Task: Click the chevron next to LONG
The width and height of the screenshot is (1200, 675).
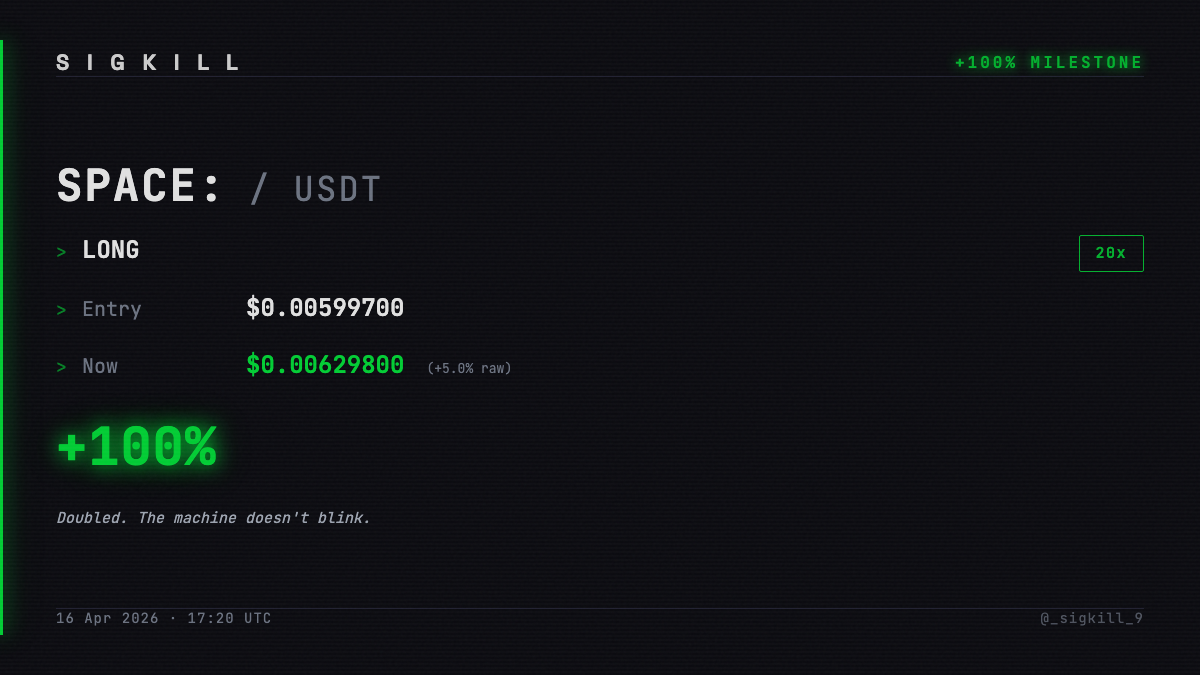Action: (x=61, y=252)
